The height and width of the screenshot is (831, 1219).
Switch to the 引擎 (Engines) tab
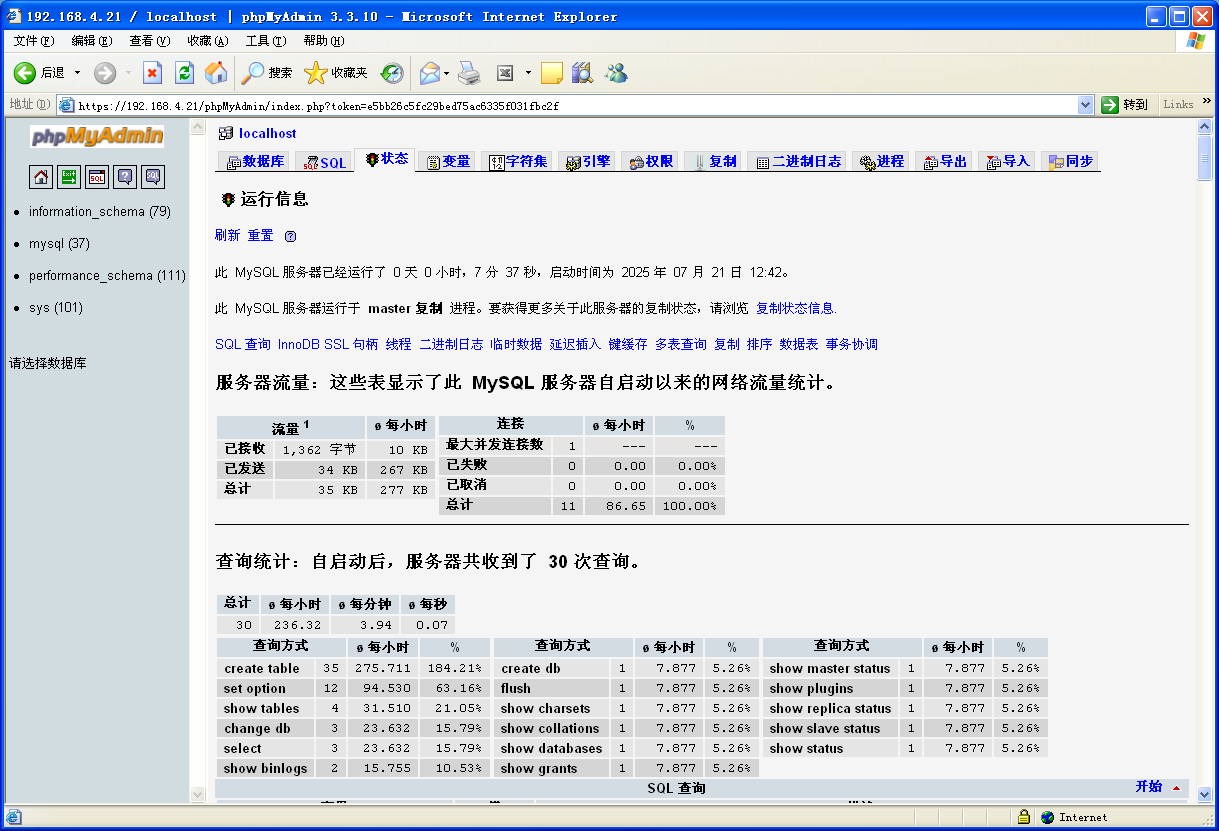tap(587, 162)
